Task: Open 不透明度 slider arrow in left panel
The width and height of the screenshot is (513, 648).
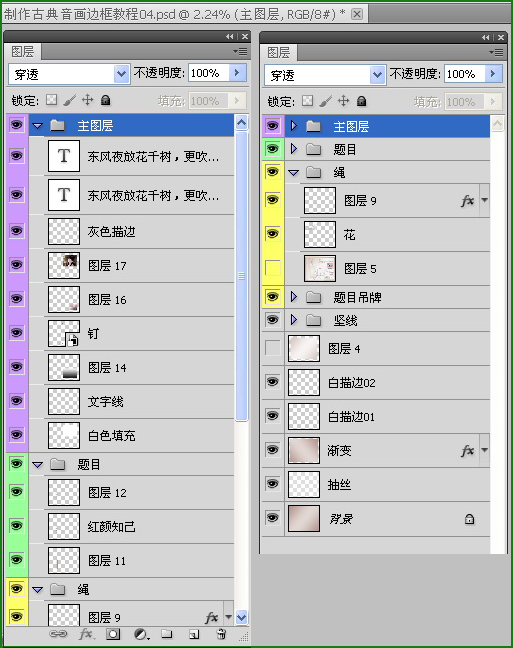Action: pos(237,73)
